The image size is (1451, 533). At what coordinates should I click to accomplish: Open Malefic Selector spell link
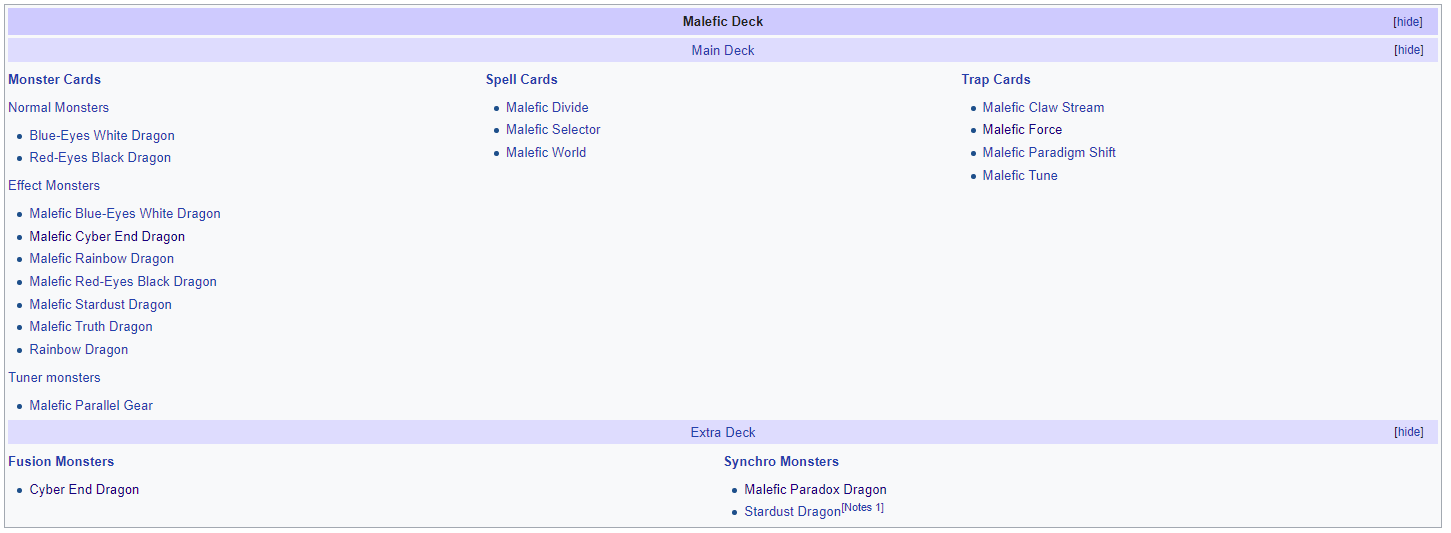[x=553, y=129]
